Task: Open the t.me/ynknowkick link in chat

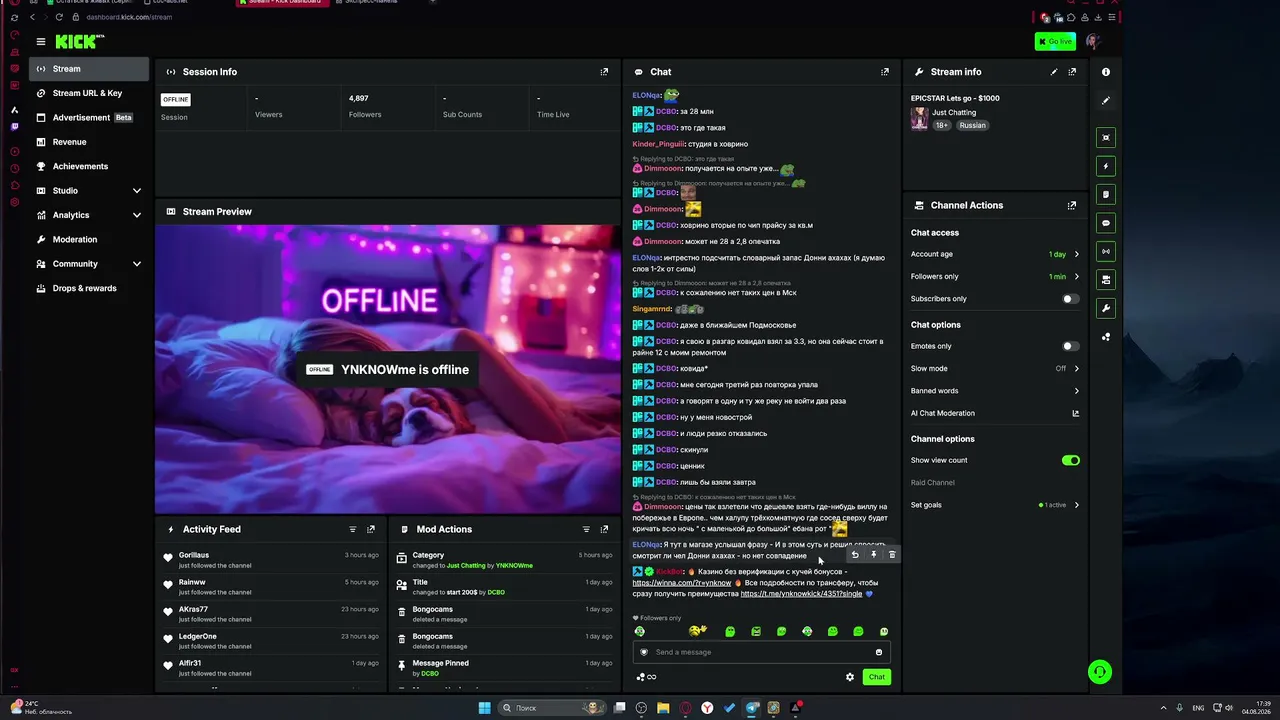Action: [x=801, y=594]
